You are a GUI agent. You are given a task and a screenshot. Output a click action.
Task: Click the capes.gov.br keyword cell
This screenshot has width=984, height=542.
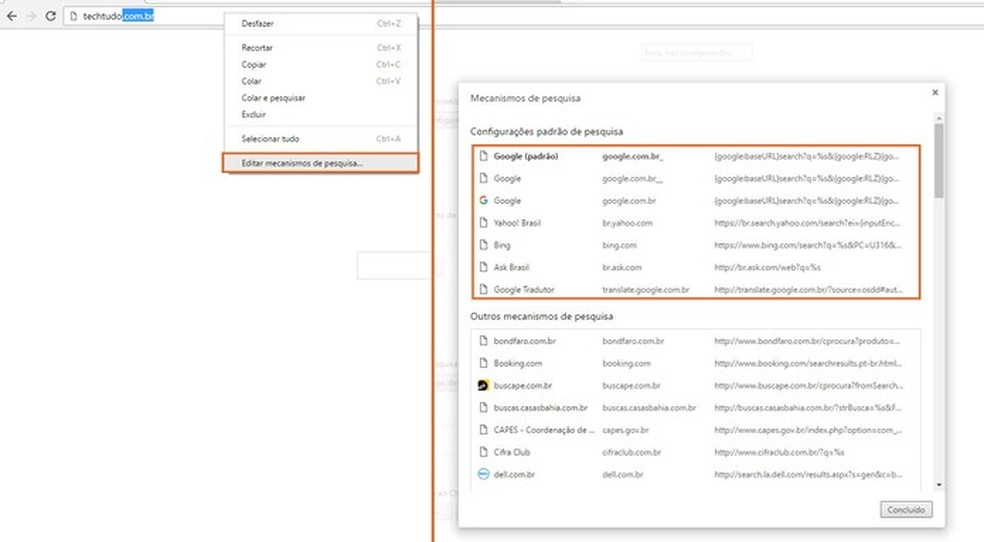coord(626,430)
